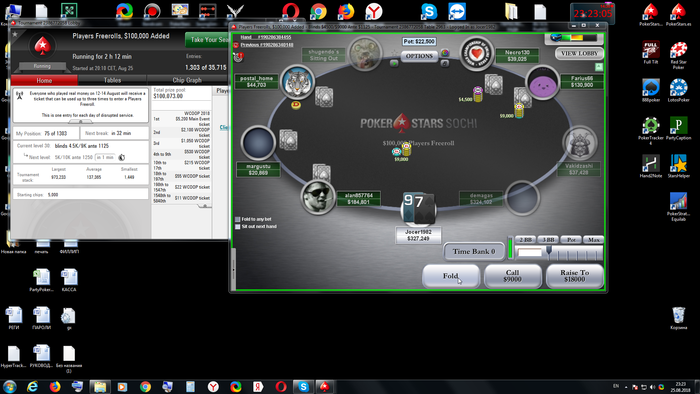Click the bet amount input field
Image resolution: width=700 pixels, height=394 pixels.
[x=529, y=253]
